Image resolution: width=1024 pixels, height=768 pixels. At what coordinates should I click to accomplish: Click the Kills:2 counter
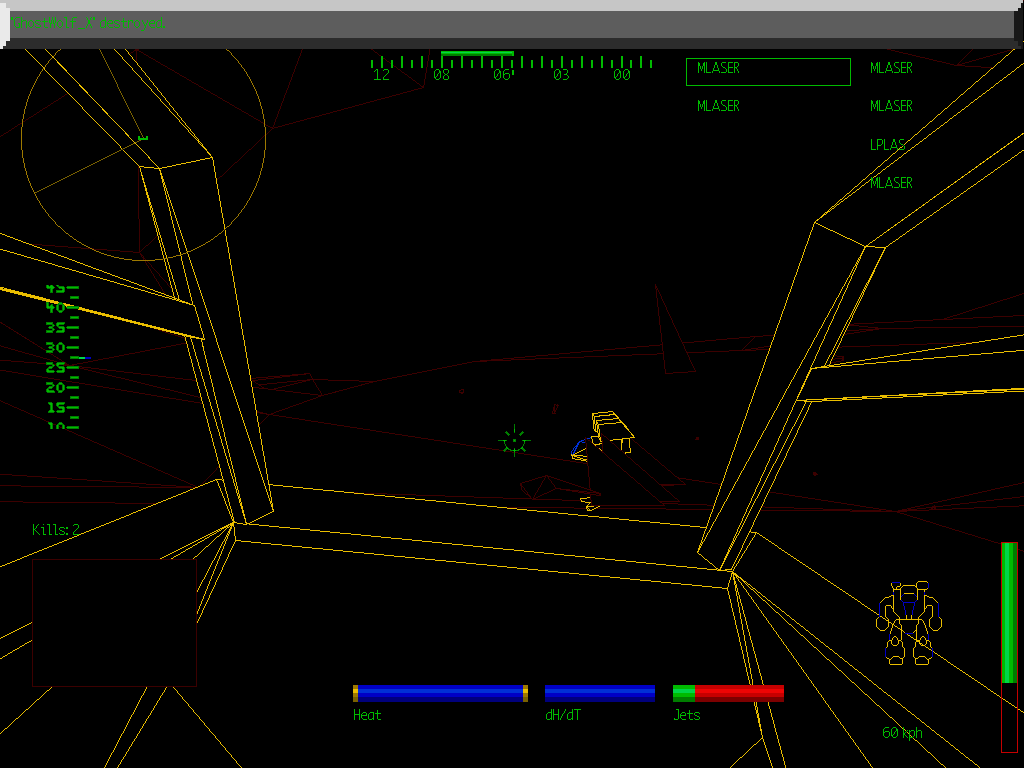point(57,530)
